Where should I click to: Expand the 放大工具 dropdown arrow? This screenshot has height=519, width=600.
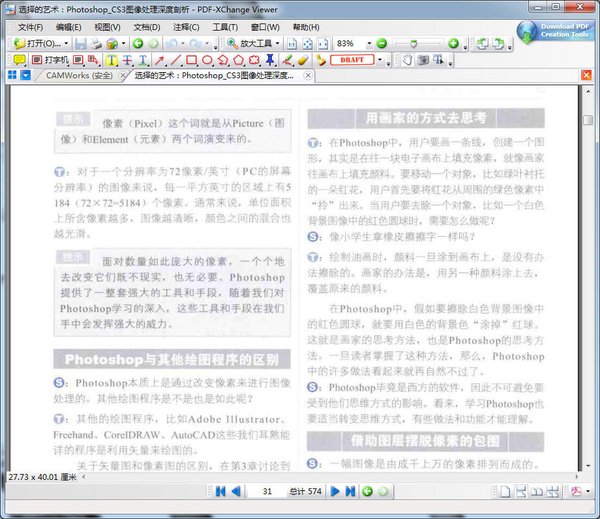point(277,43)
